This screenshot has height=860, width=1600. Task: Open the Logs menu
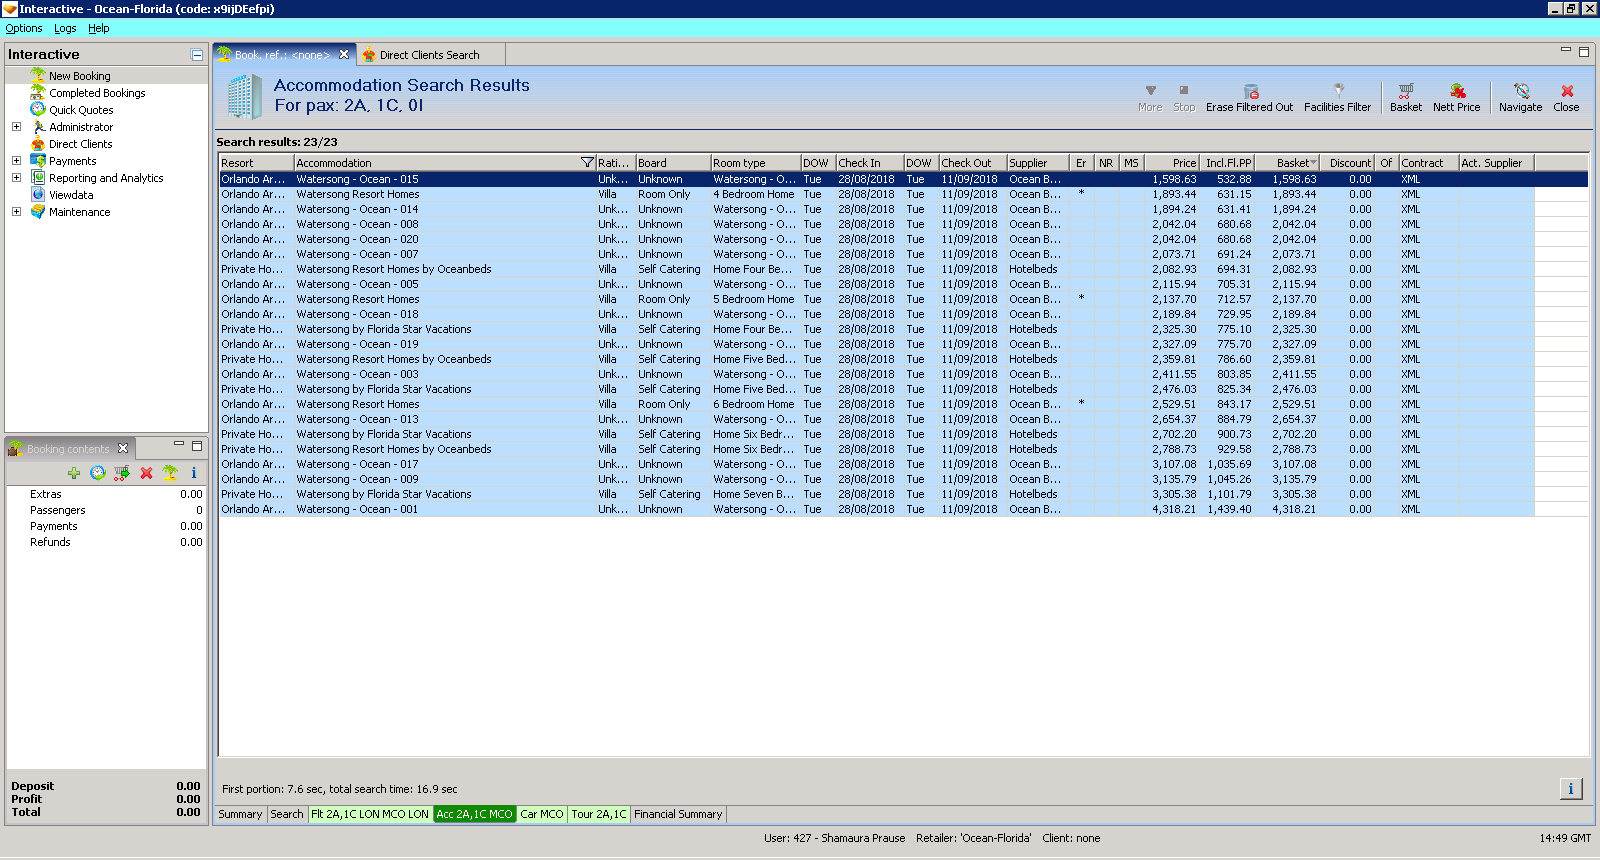[x=65, y=28]
